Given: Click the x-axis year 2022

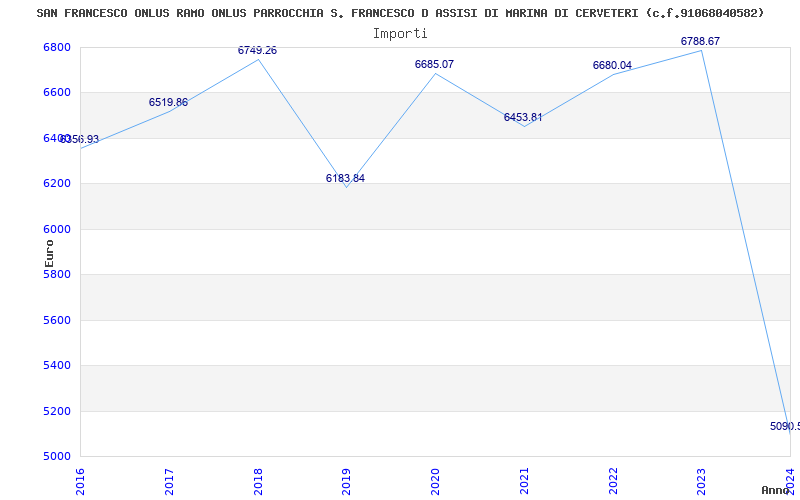Looking at the screenshot, I should 613,481.
